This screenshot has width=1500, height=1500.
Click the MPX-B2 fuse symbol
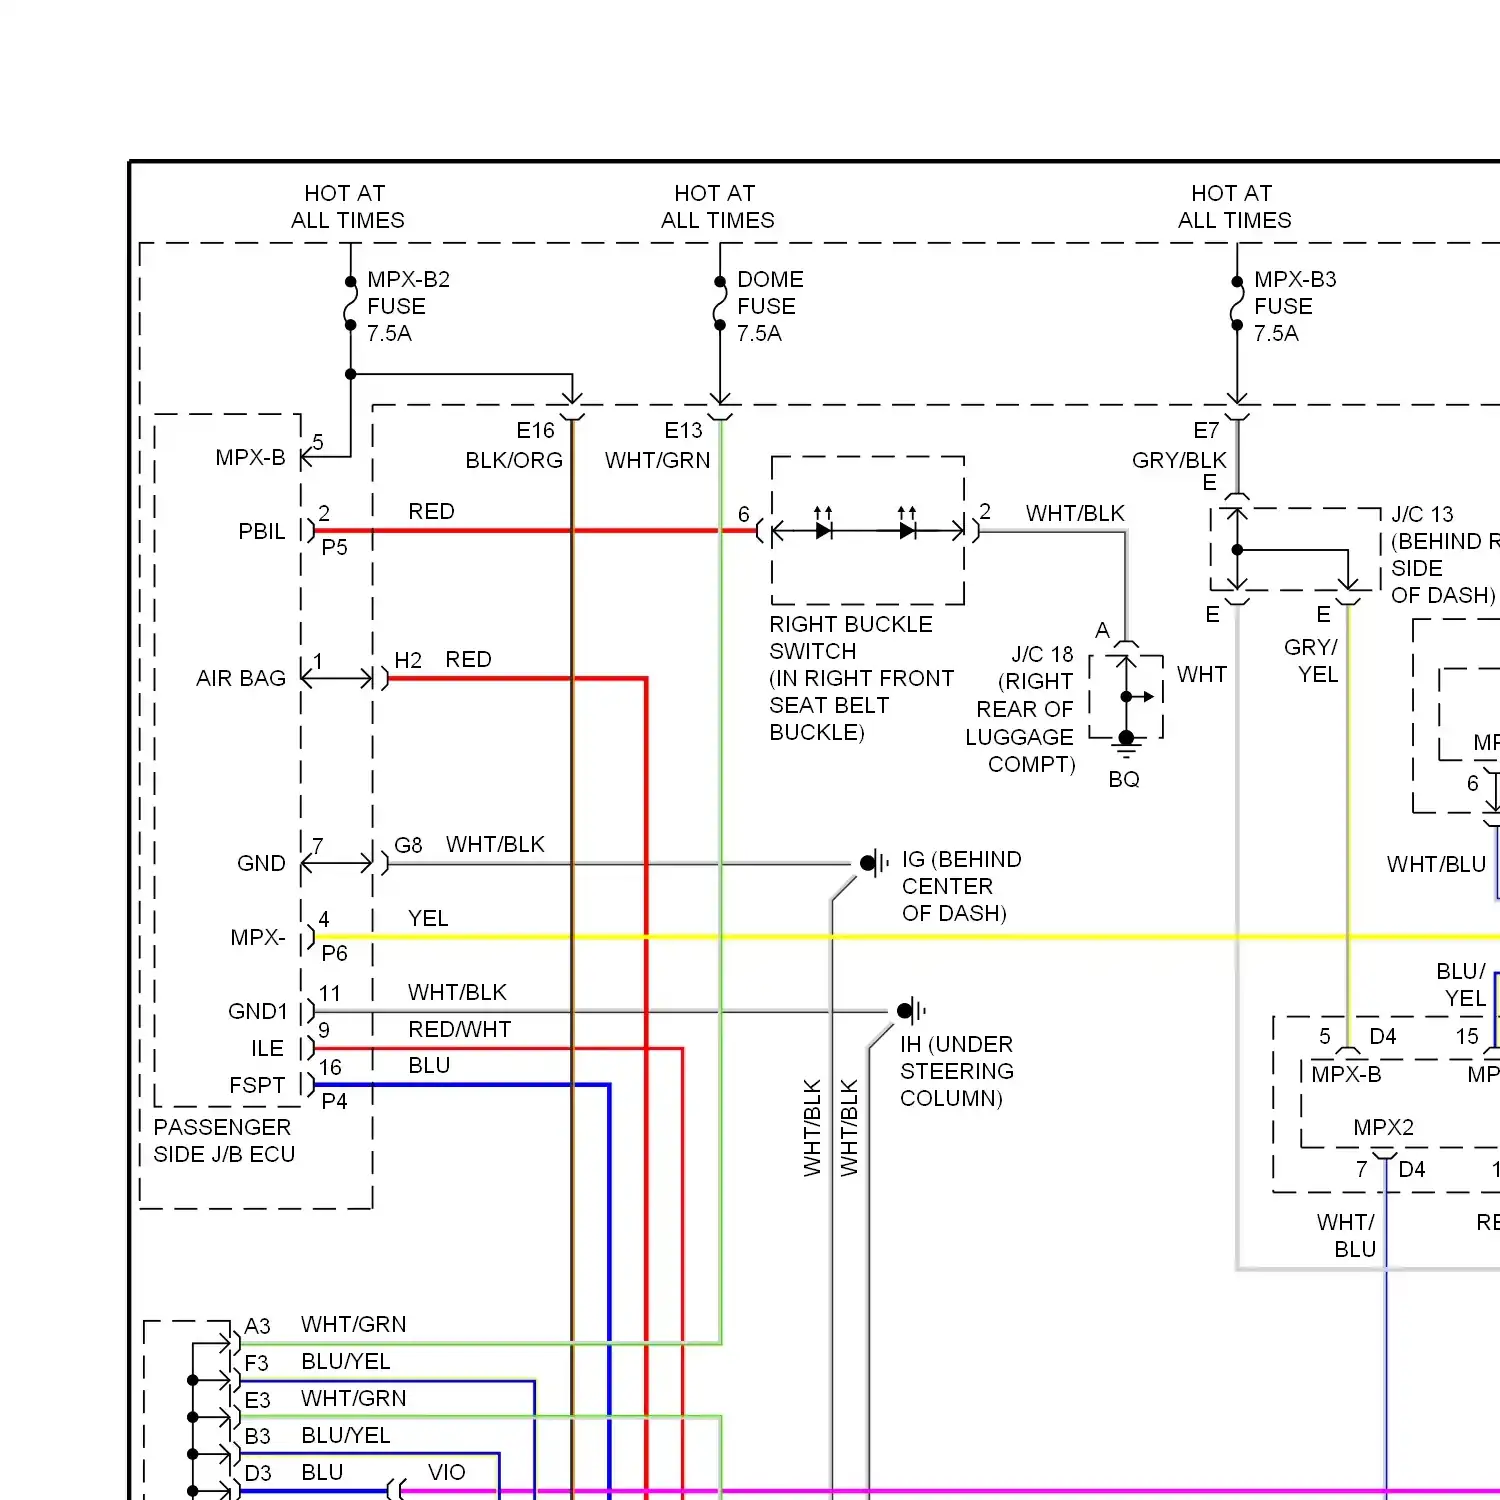(x=351, y=303)
